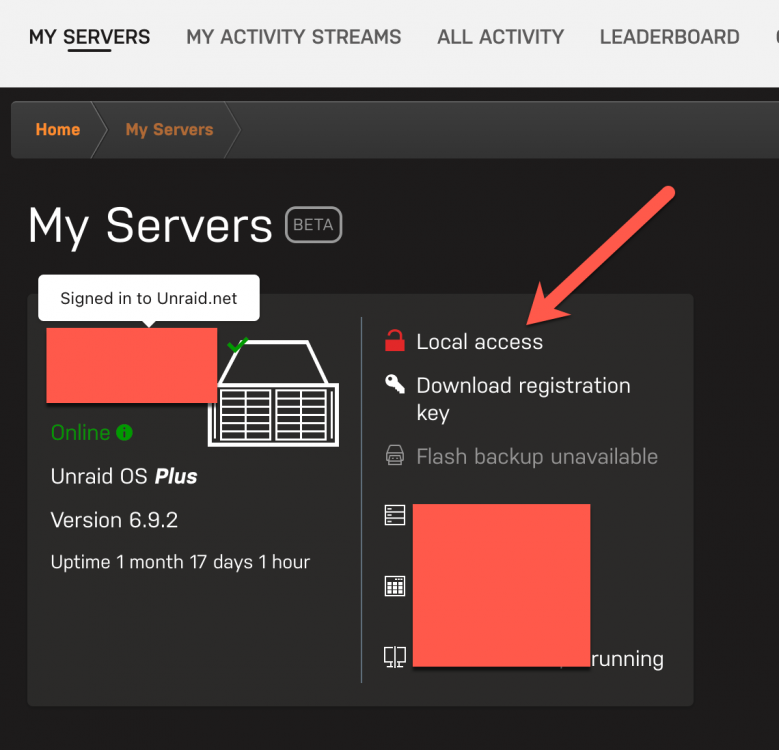Click the Signed in to Unraid.net tooltip
Image resolution: width=779 pixels, height=750 pixels.
click(x=149, y=298)
